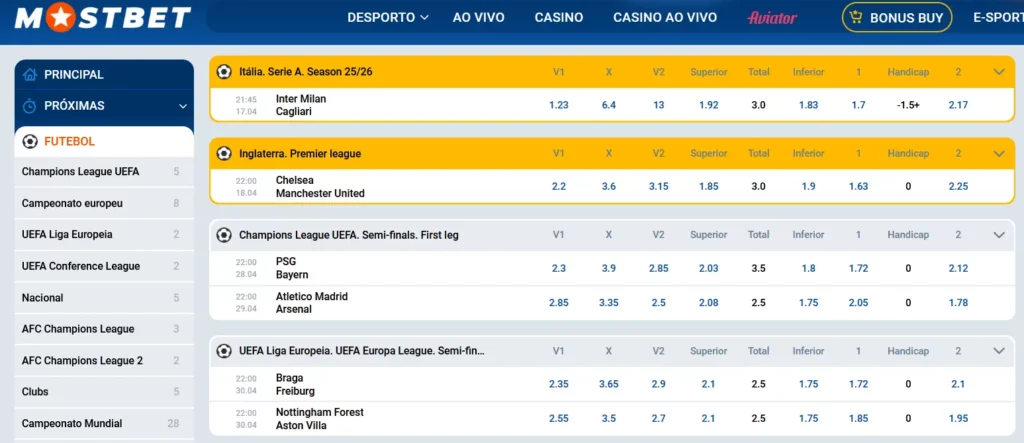
Task: Select draw odds 3.35 for Atletico Madrid match
Action: click(x=609, y=303)
